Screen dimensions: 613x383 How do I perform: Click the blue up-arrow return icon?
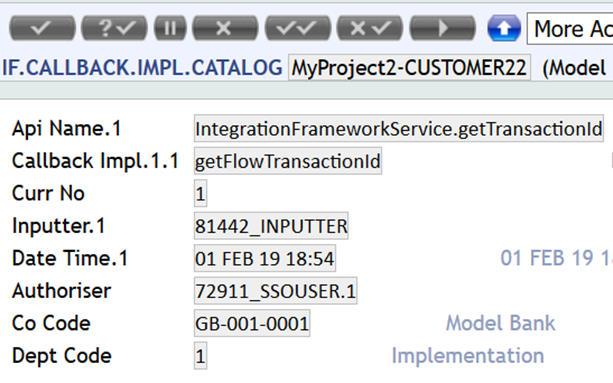pyautogui.click(x=504, y=28)
